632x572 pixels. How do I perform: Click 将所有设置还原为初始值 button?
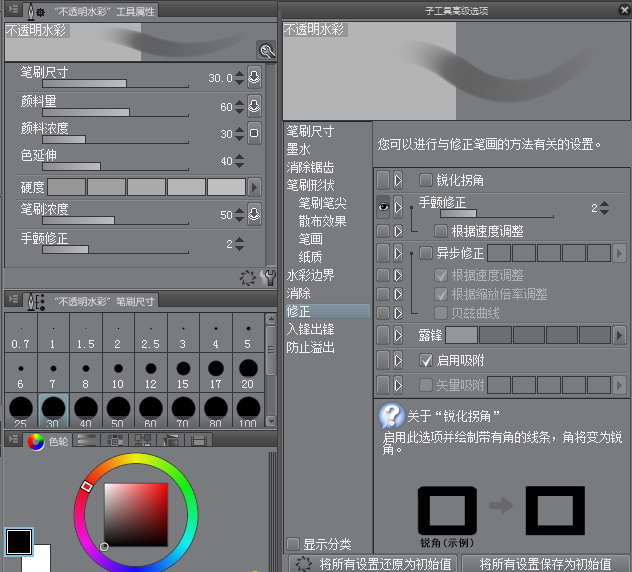click(x=374, y=564)
